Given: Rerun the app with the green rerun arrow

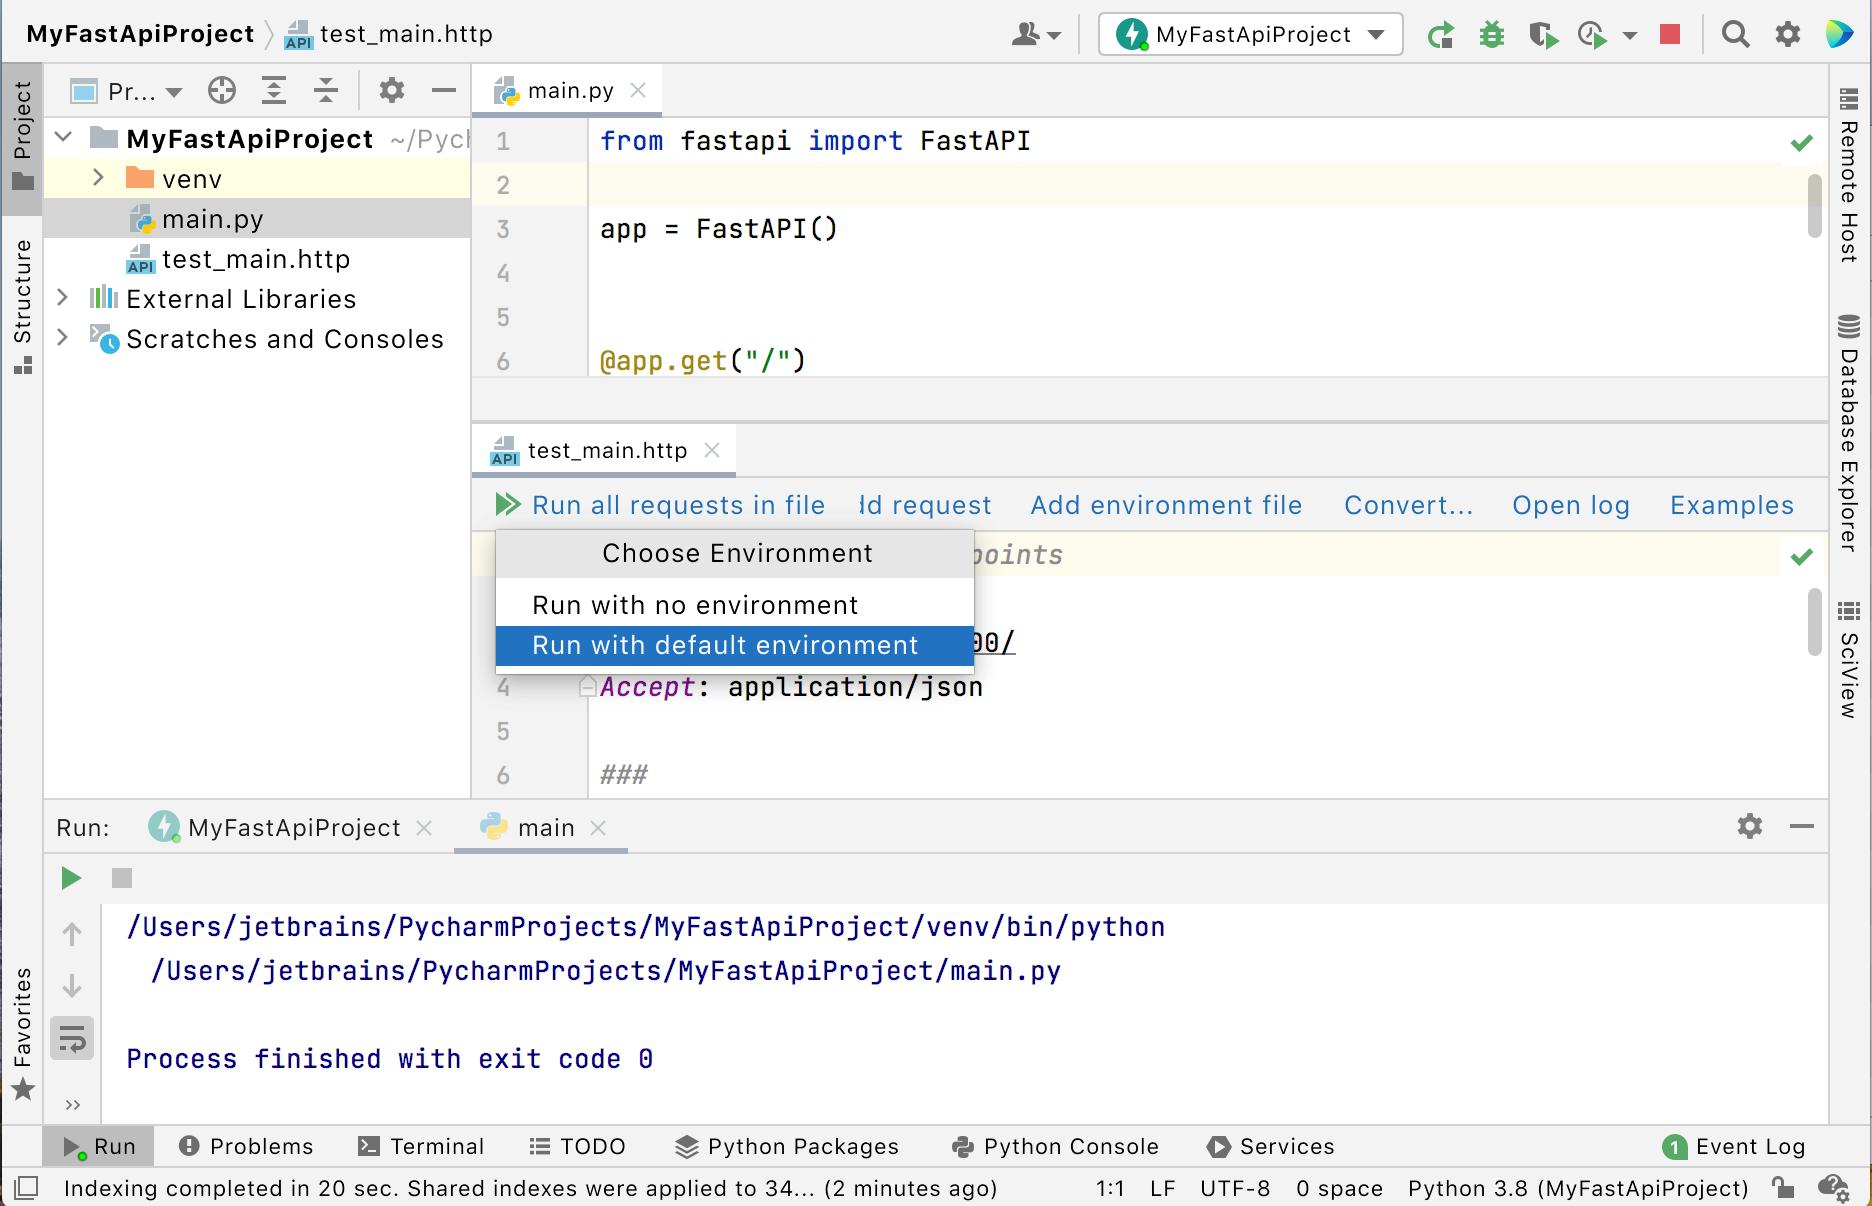Looking at the screenshot, I should pos(1441,33).
